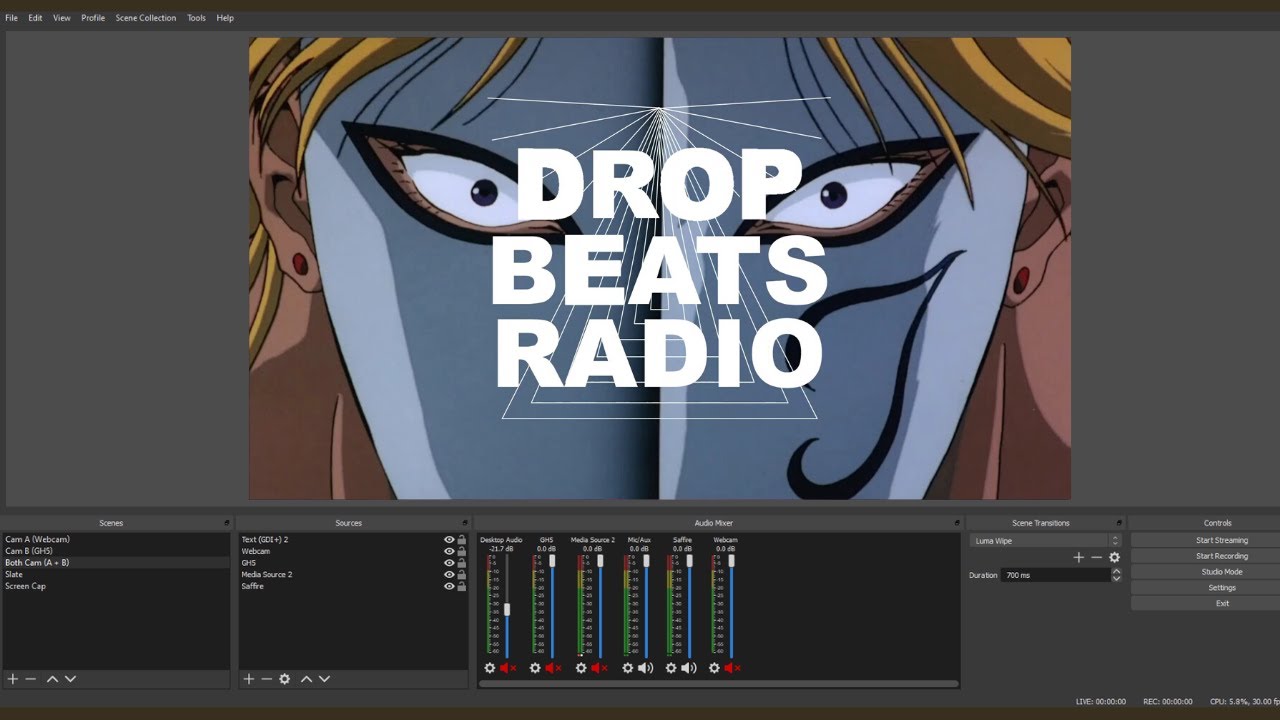
Task: Open GH5 audio settings gear
Action: pos(535,668)
